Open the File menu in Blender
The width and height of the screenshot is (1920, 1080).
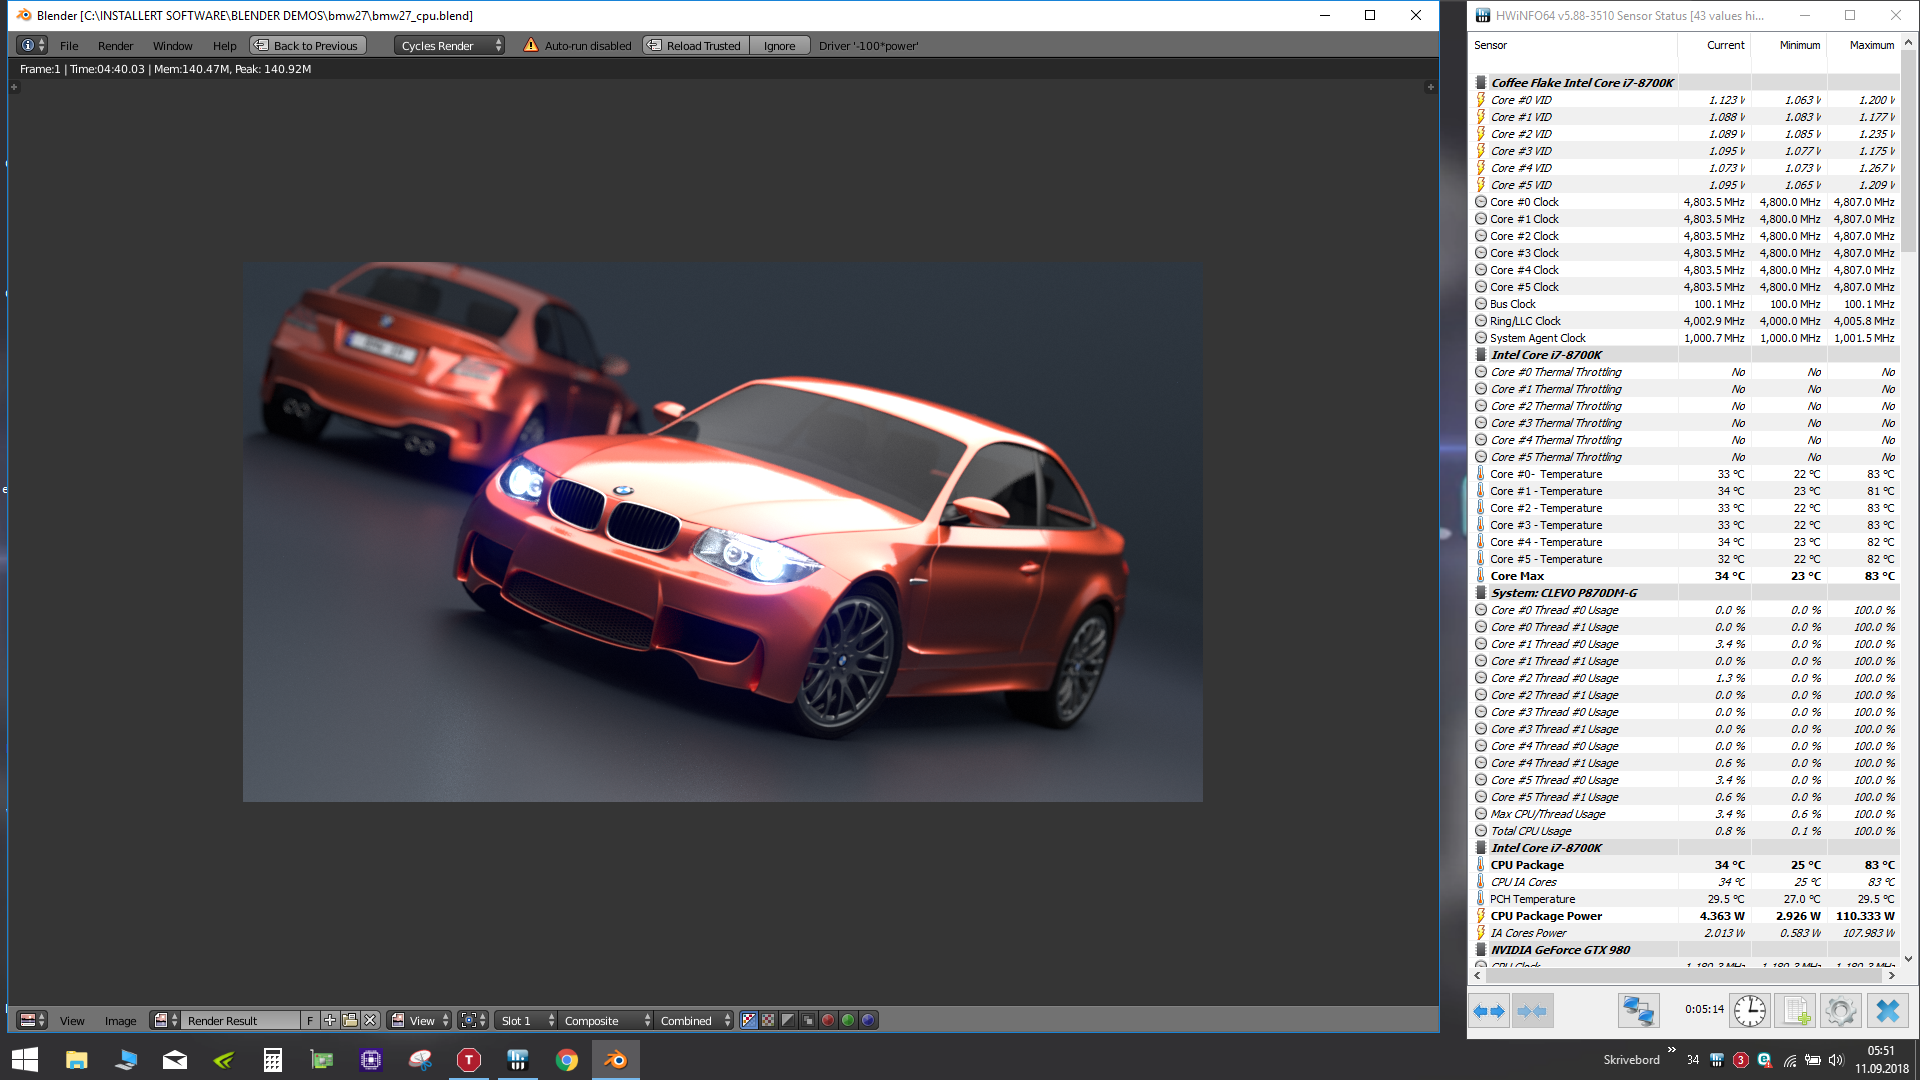(x=69, y=46)
